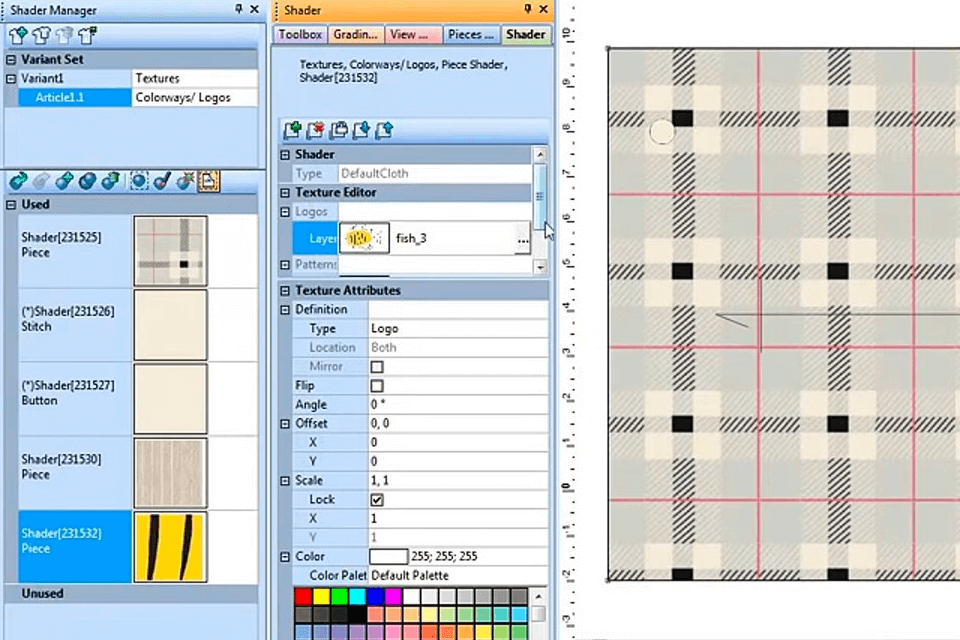Expand the Patterns node
Image resolution: width=960 pixels, height=640 pixels.
[x=285, y=265]
